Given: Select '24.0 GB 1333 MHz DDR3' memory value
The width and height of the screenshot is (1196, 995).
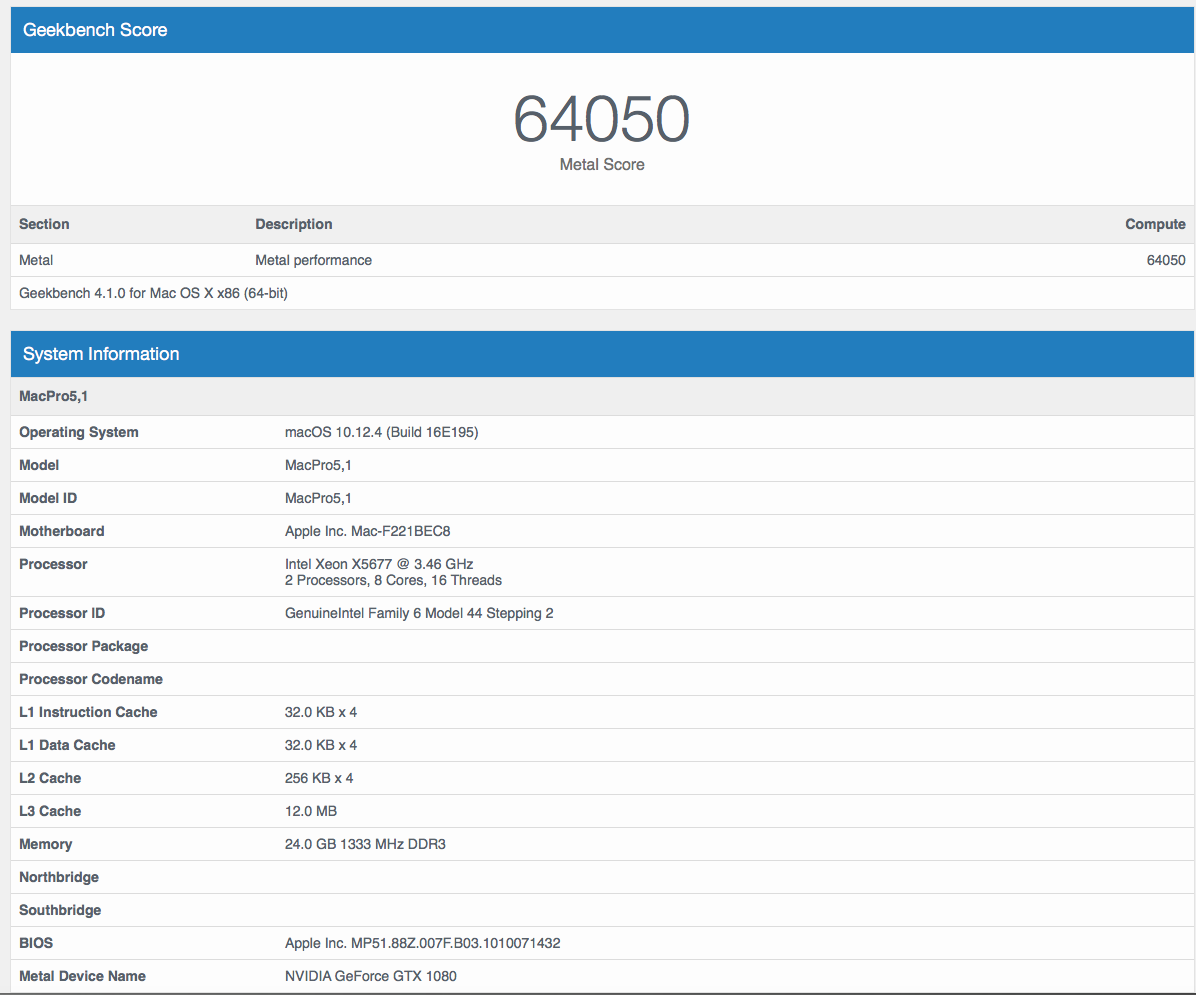Looking at the screenshot, I should coord(365,844).
